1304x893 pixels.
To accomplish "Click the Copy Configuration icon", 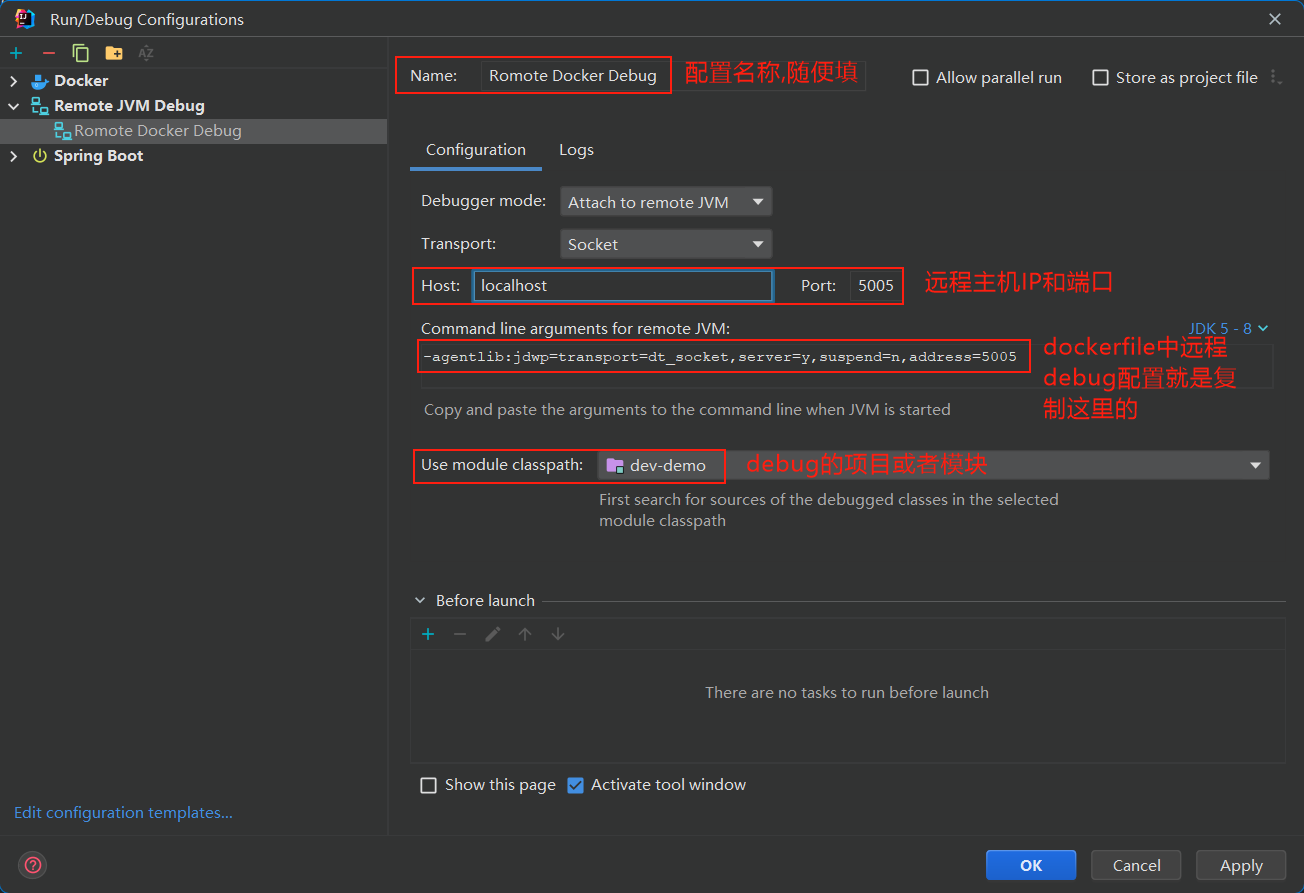I will [81, 53].
